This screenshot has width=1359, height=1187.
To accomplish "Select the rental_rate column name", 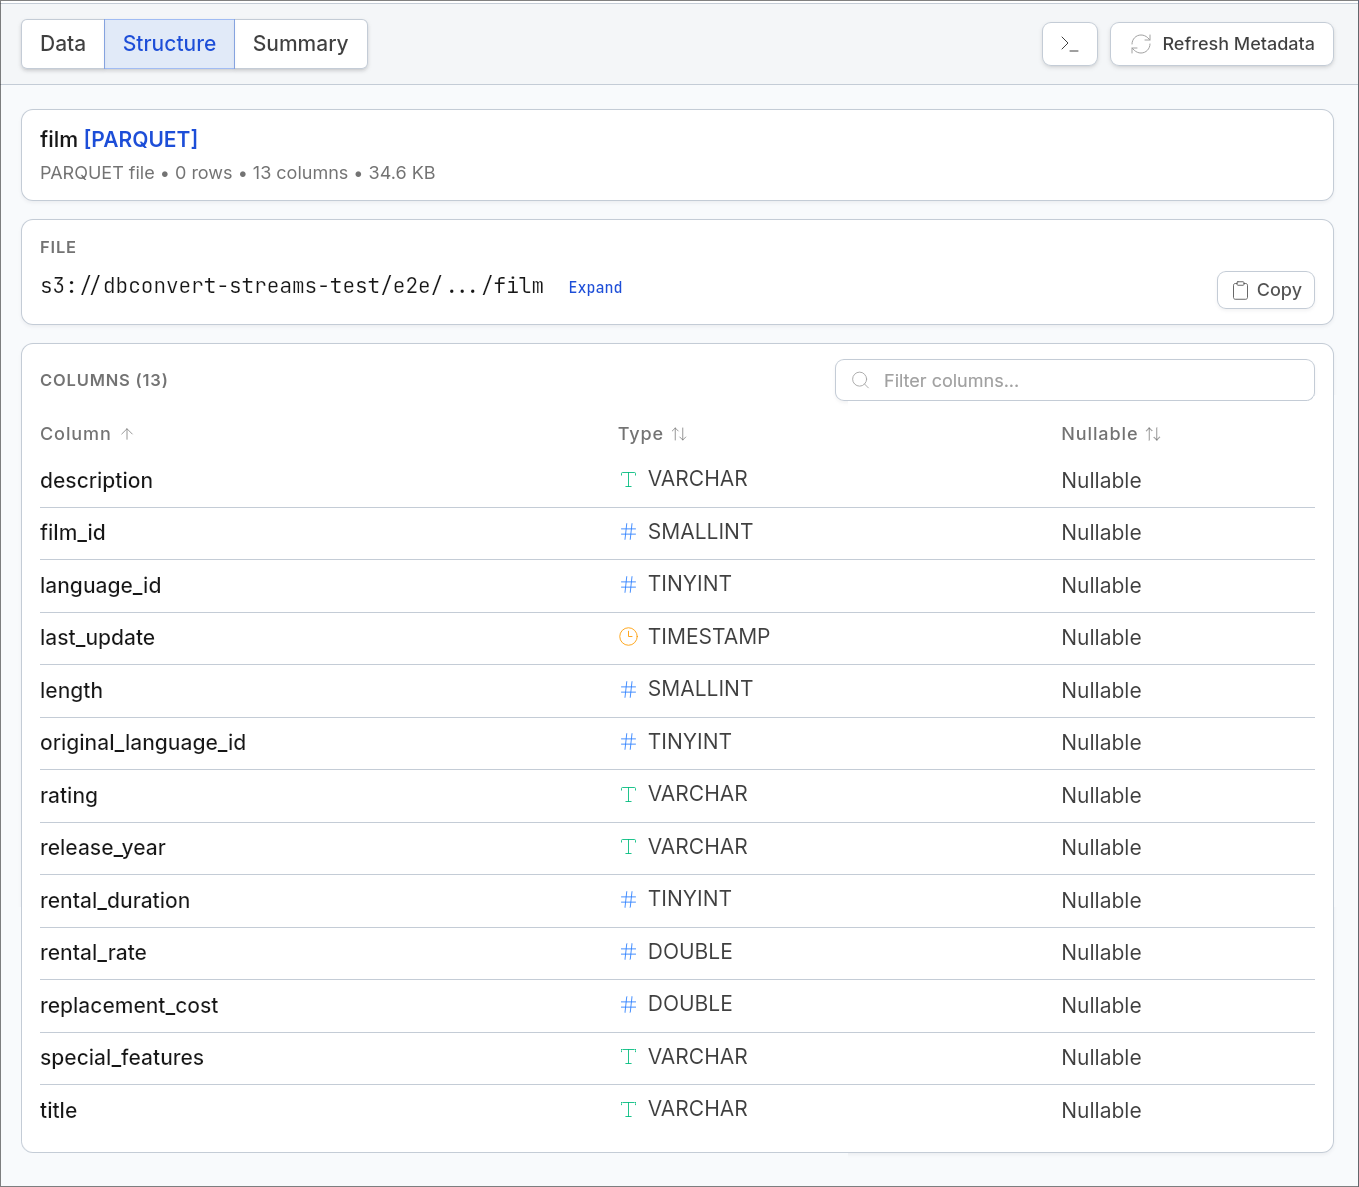I will pos(93,953).
